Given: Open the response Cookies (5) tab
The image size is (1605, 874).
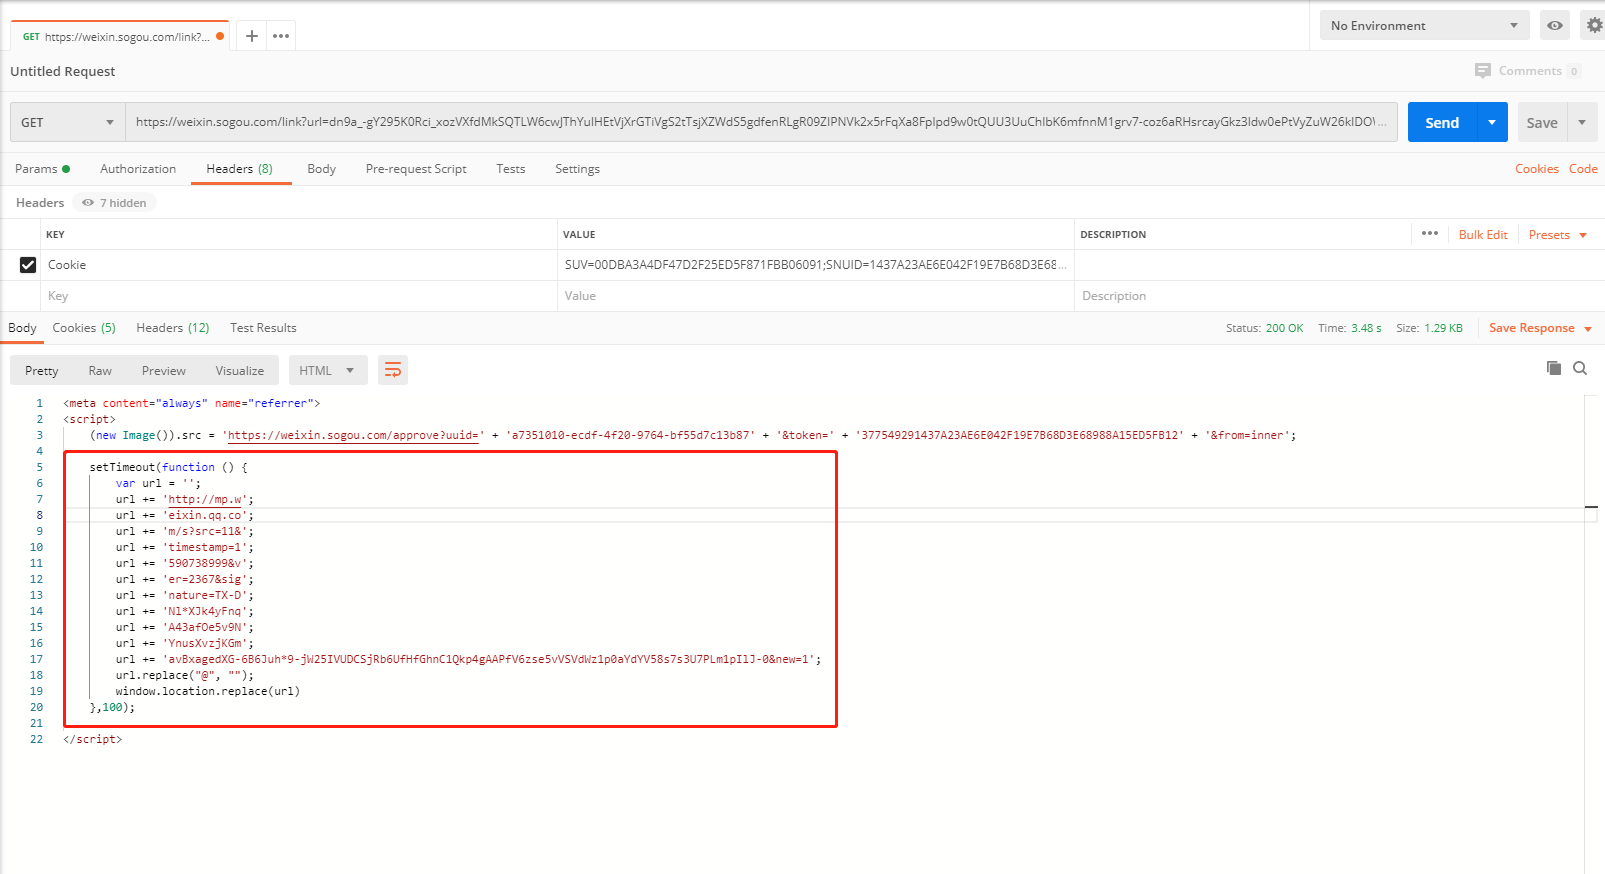Looking at the screenshot, I should (84, 328).
